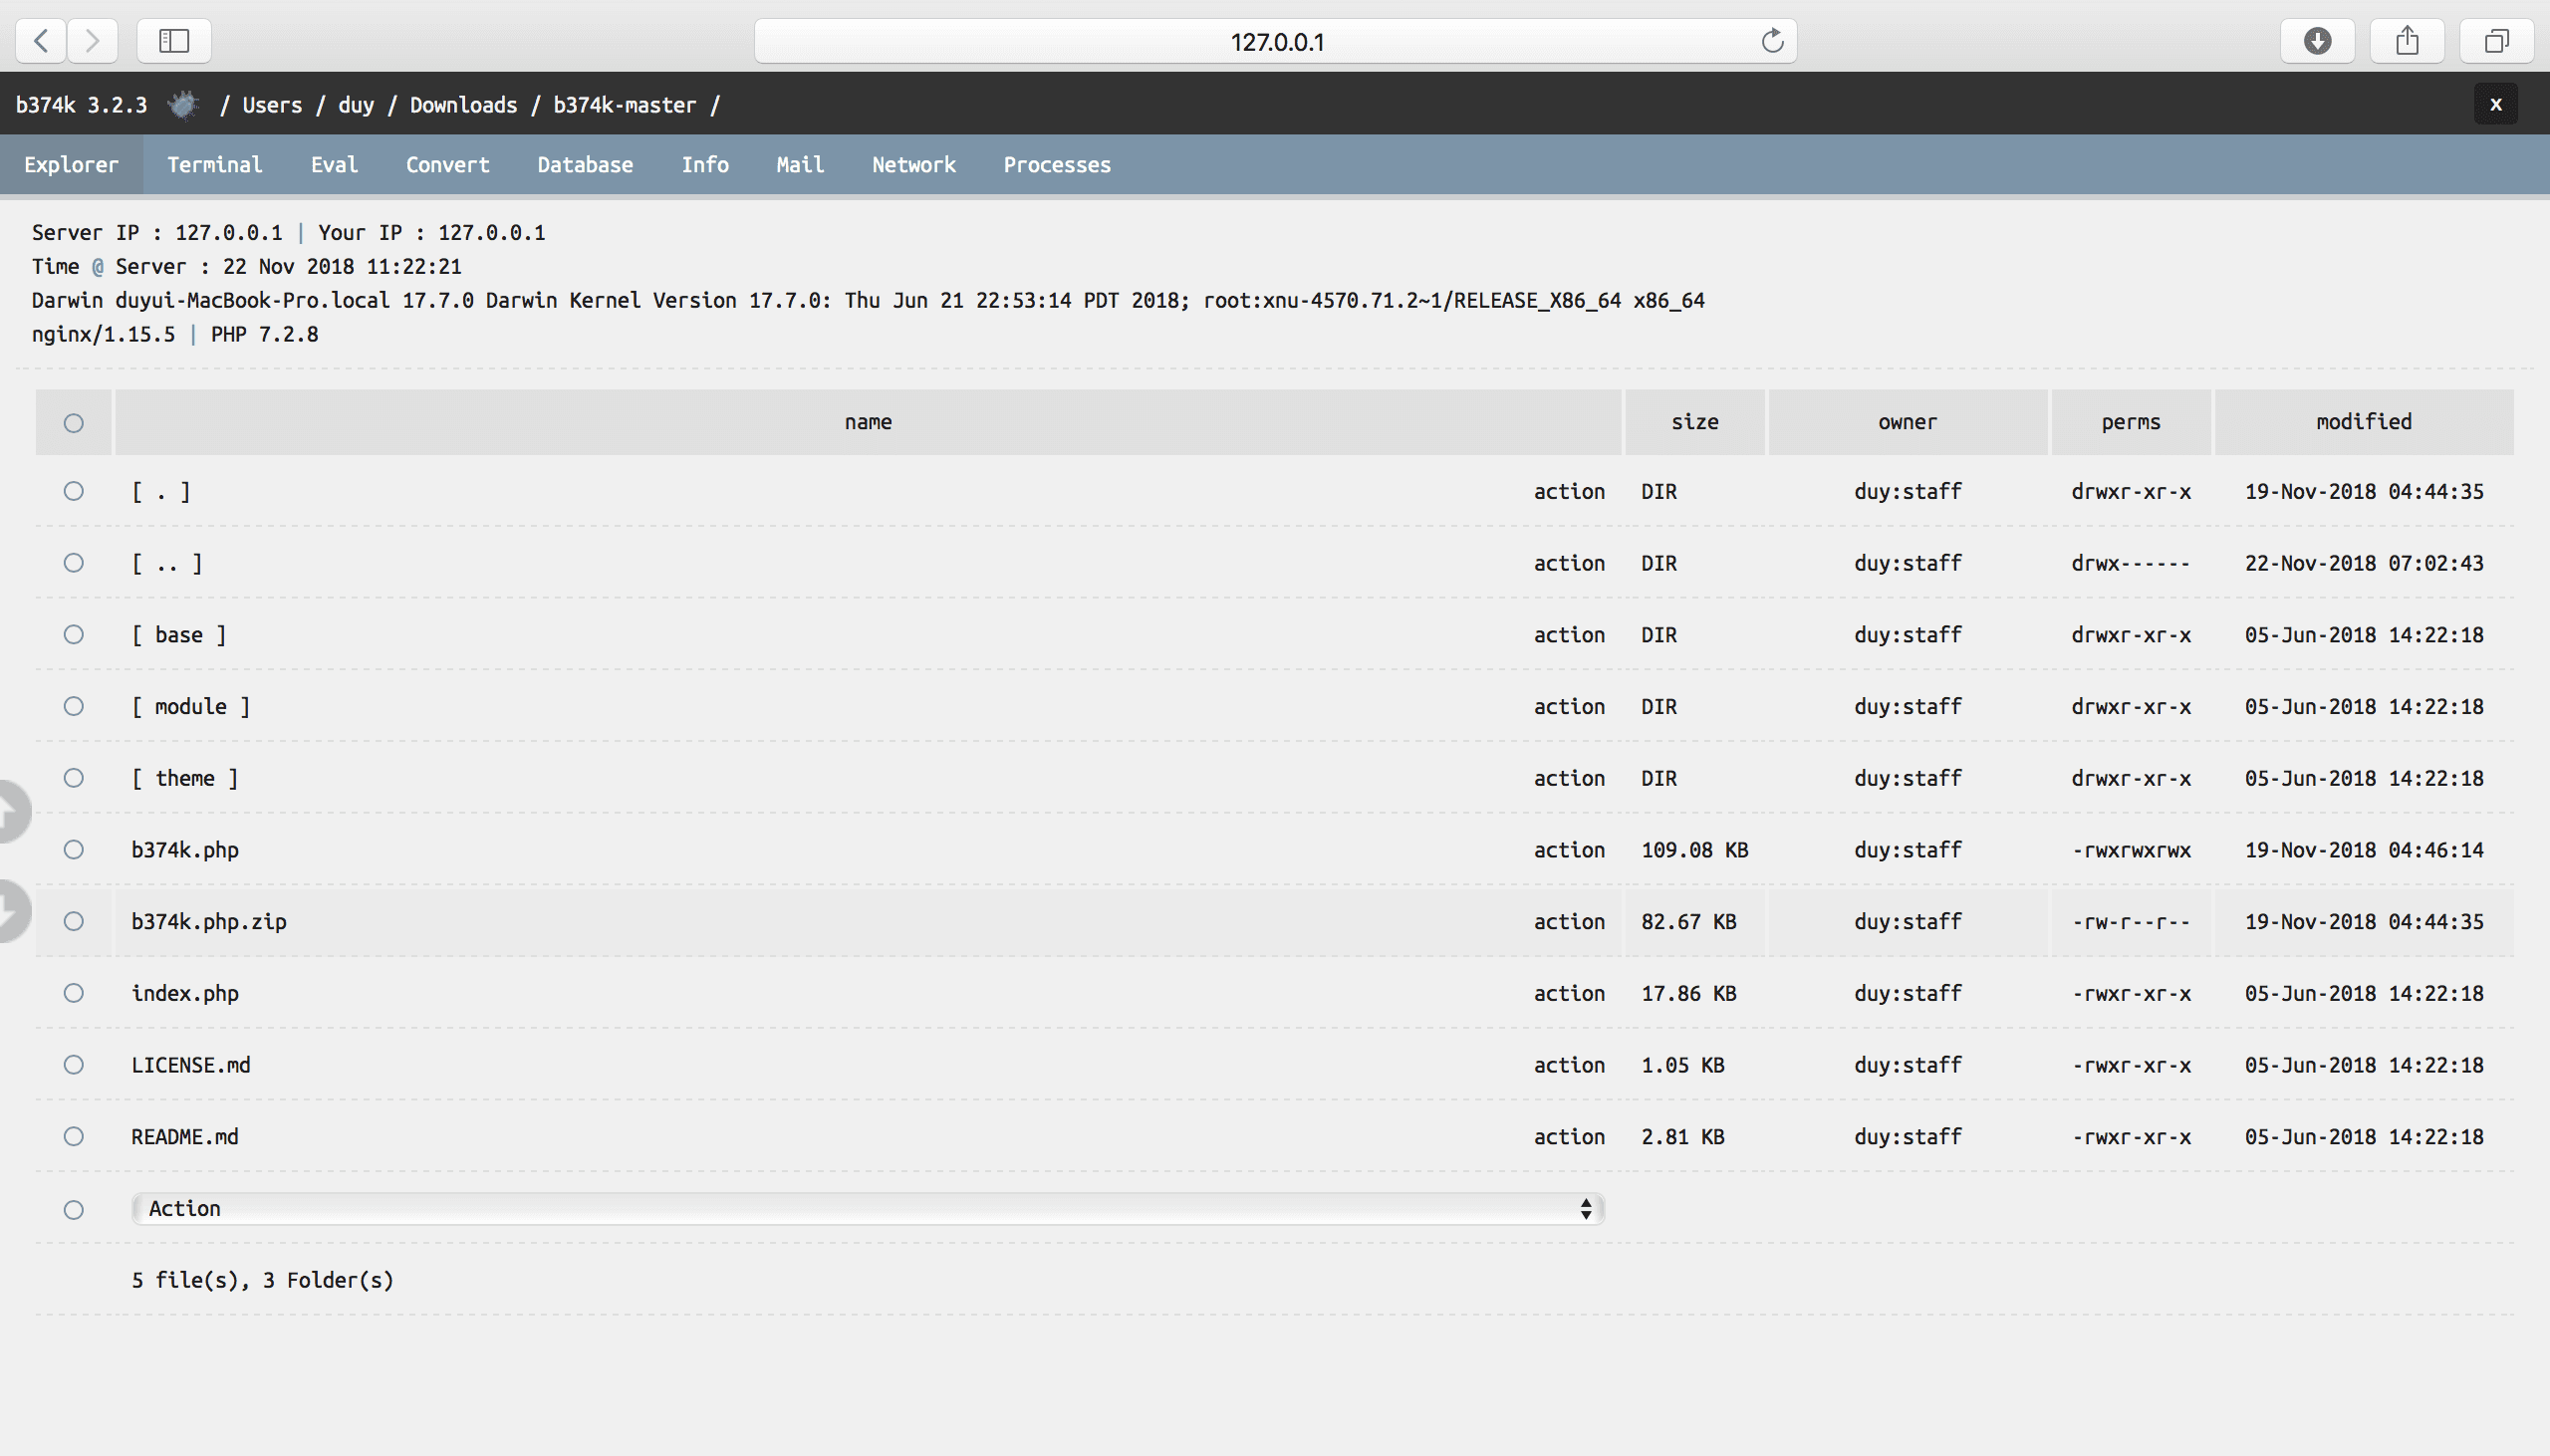The width and height of the screenshot is (2550, 1456).
Task: Select the README.md file checkbox
Action: pyautogui.click(x=74, y=1137)
